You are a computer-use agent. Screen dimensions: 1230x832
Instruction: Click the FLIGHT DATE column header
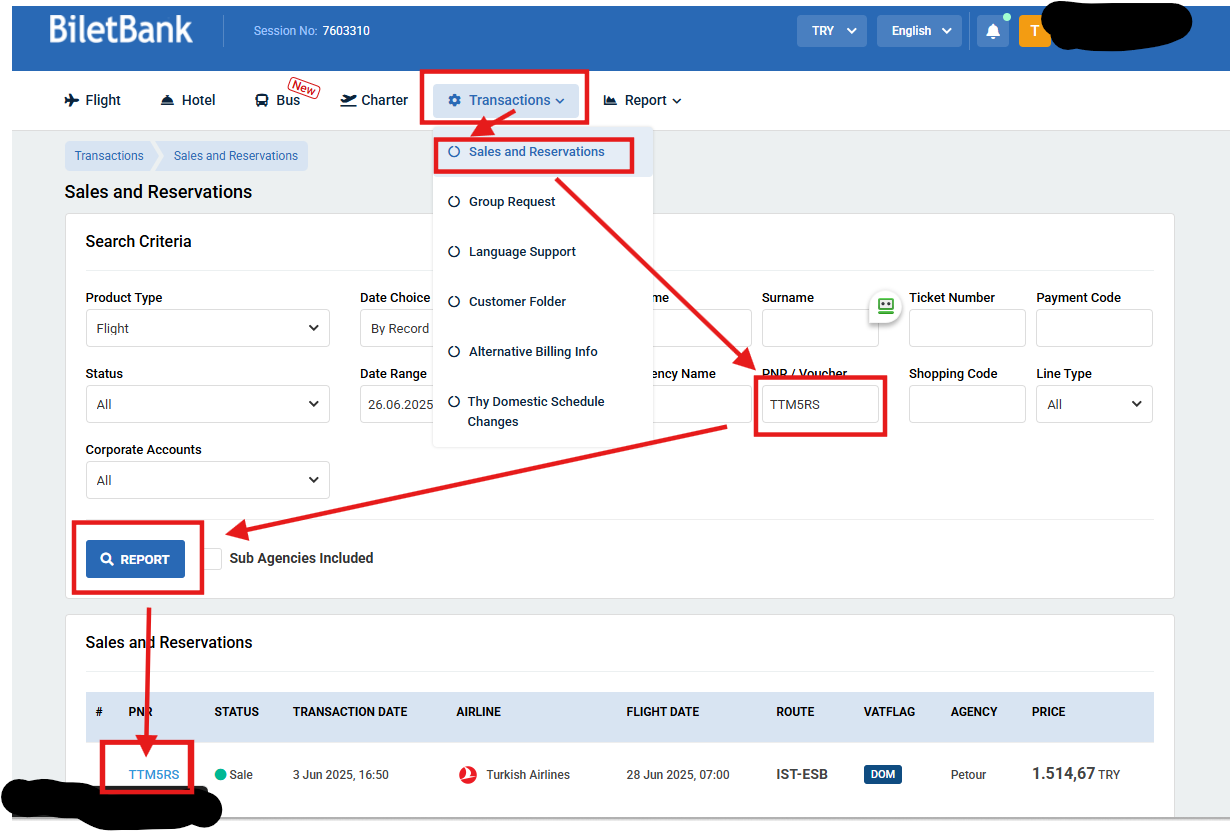(x=663, y=712)
